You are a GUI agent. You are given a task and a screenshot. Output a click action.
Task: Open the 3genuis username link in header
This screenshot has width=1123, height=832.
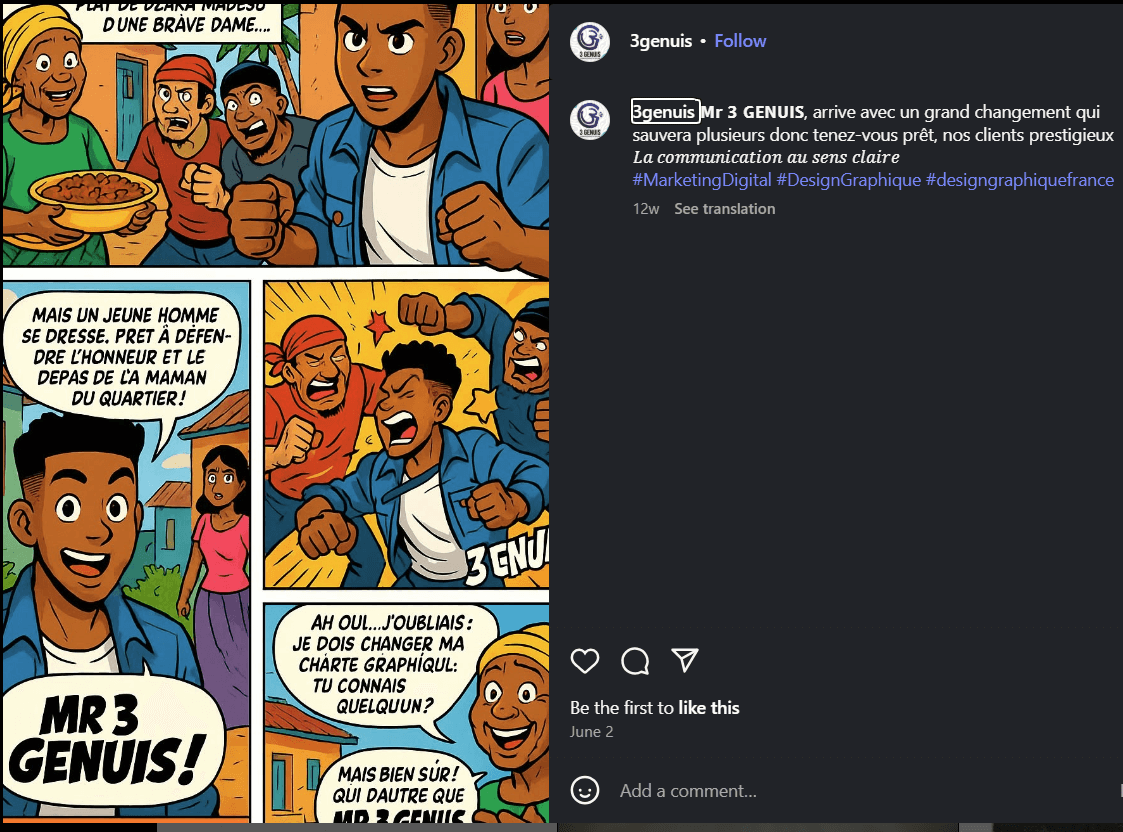click(x=661, y=41)
